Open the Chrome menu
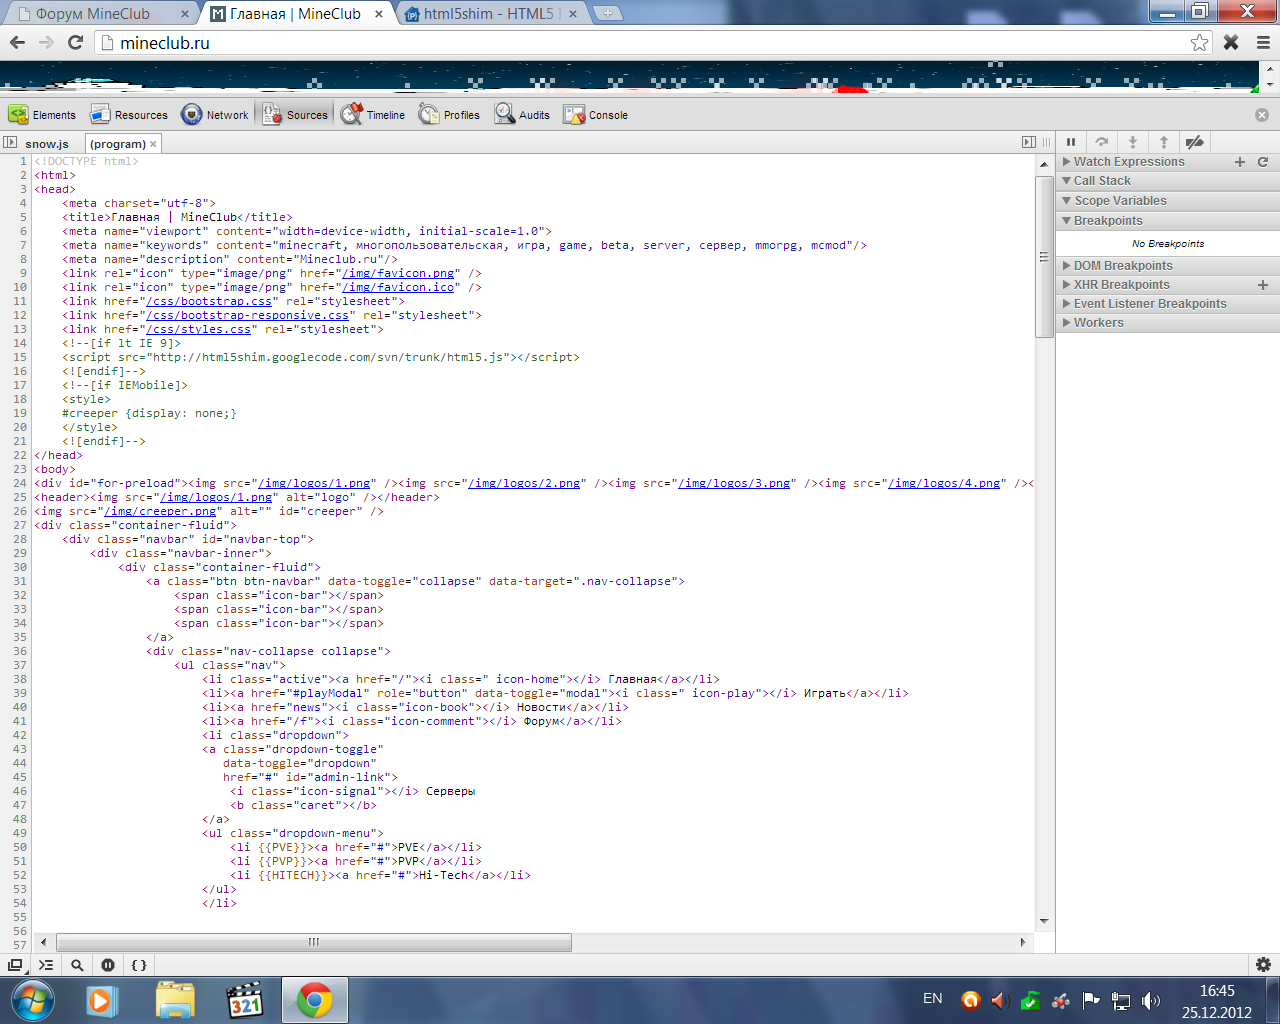Screen dimensions: 1280x1024 (1263, 42)
